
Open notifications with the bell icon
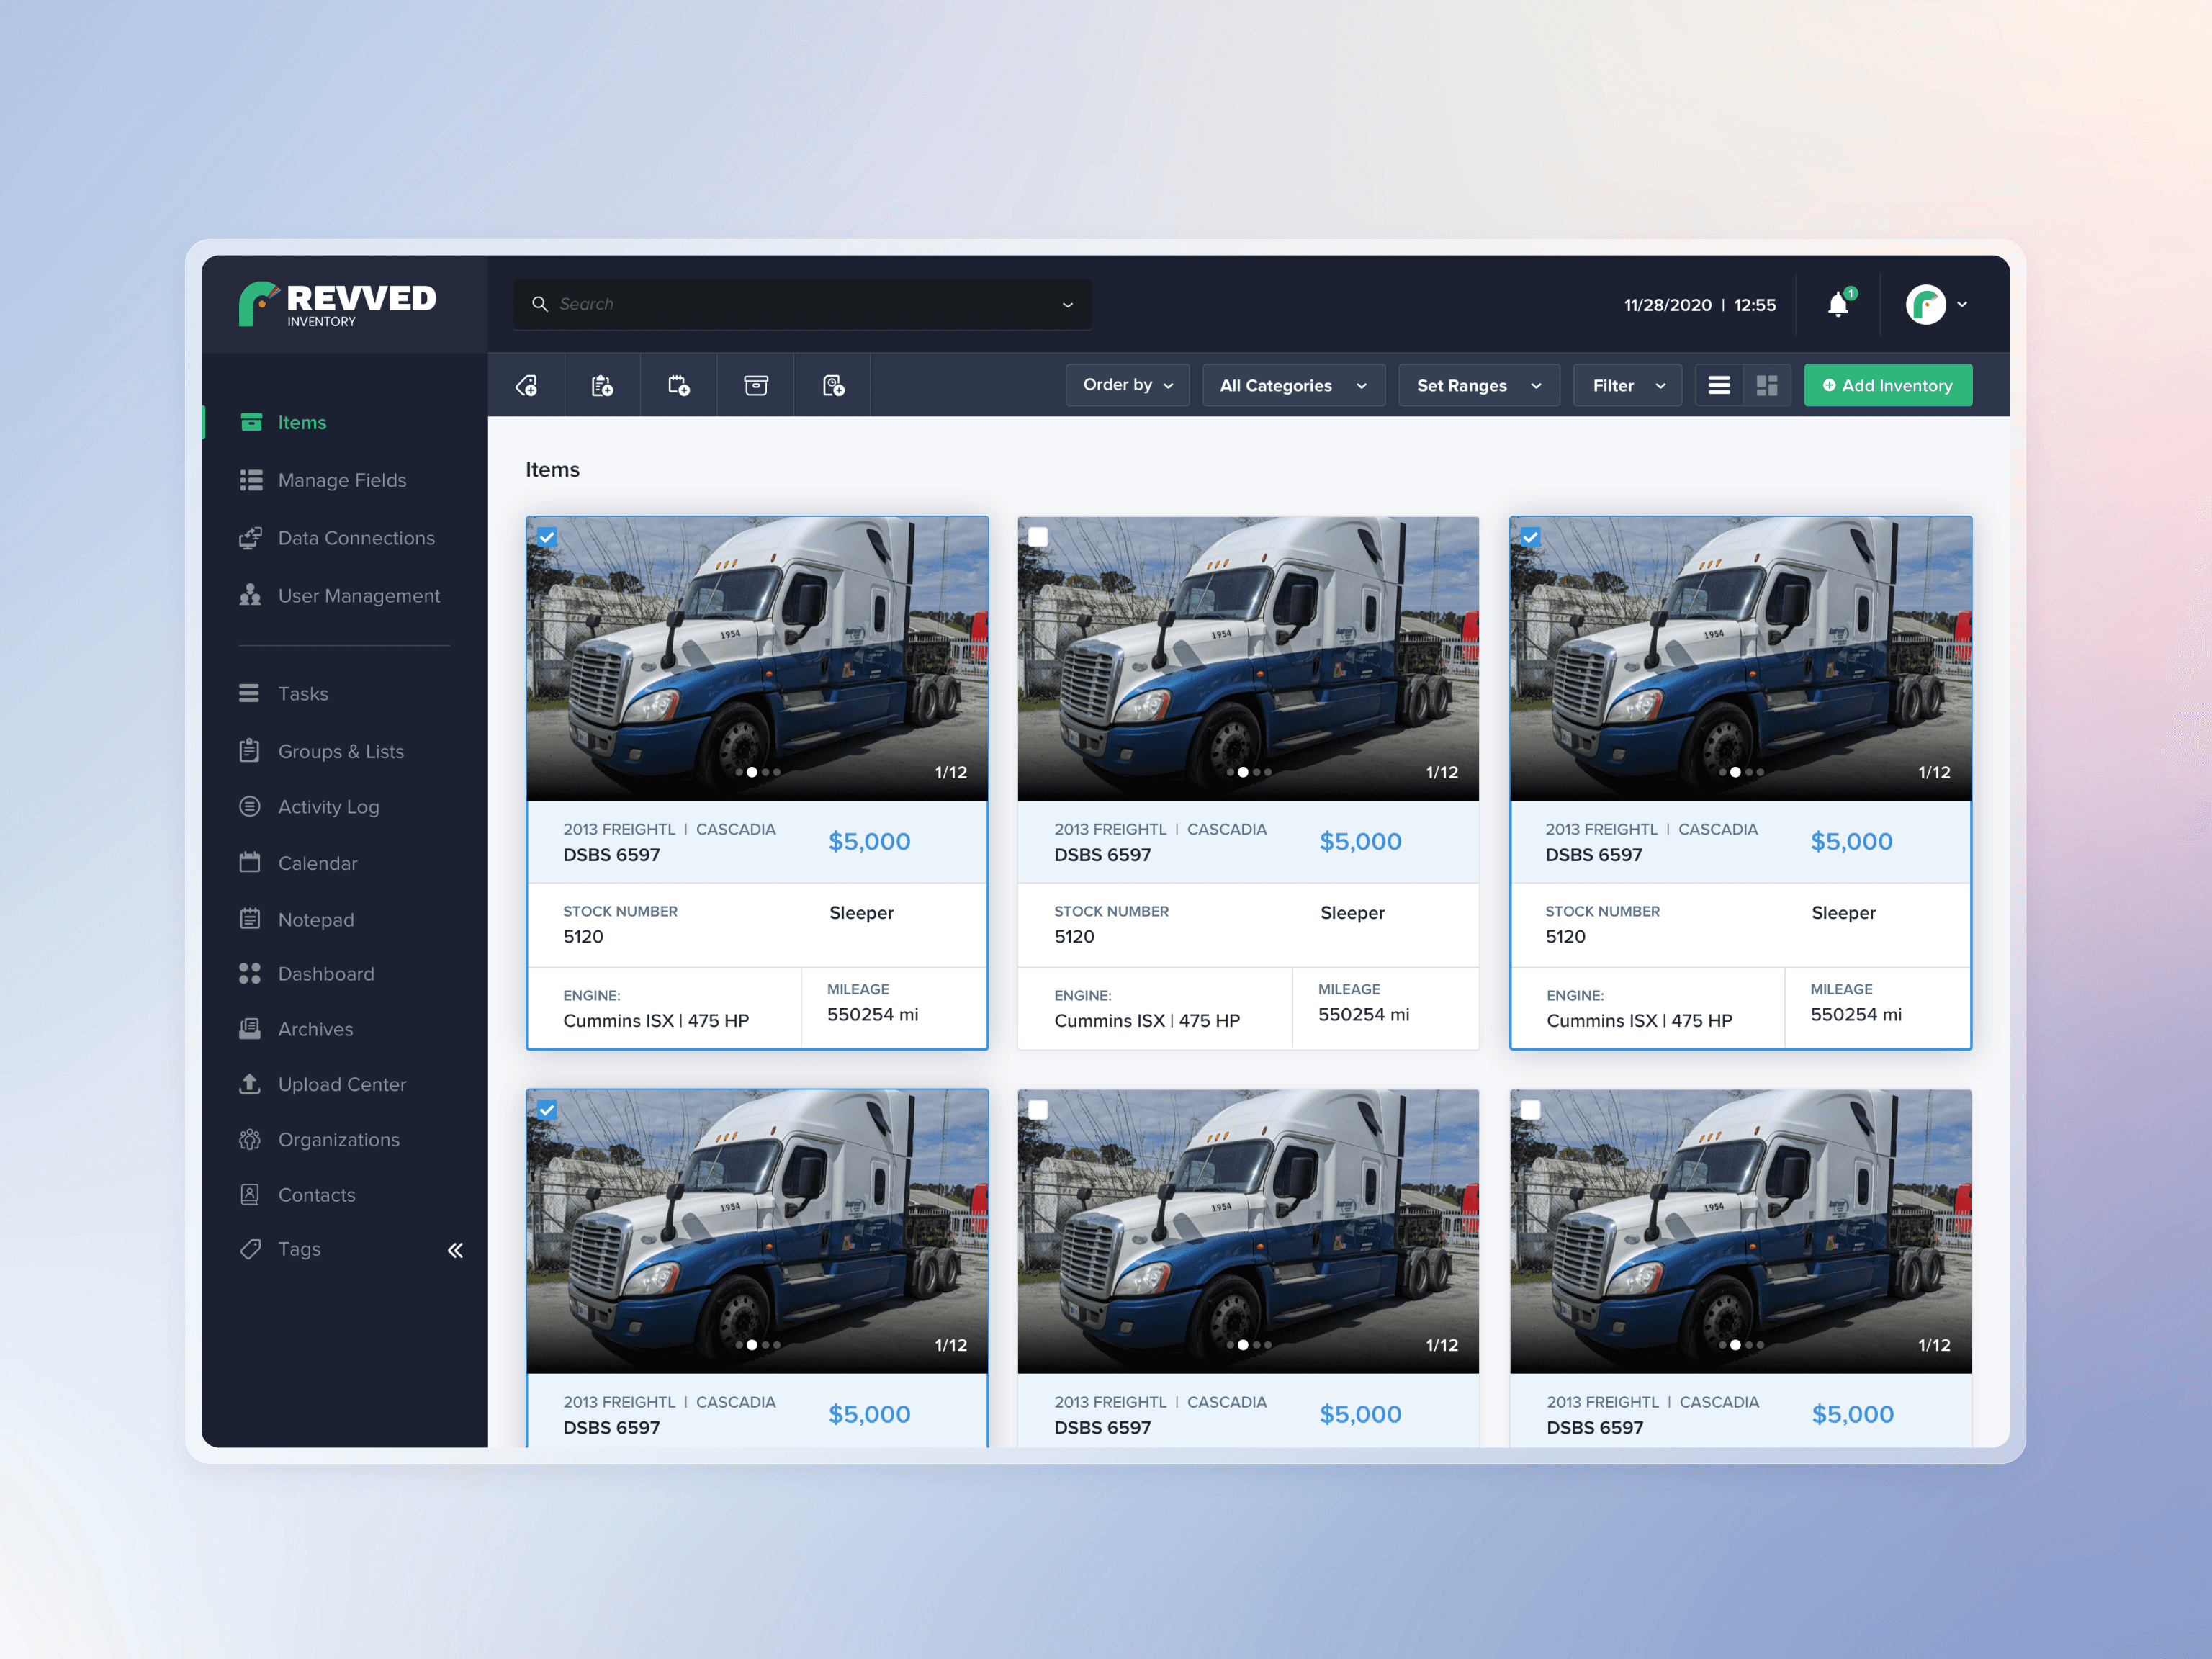1837,305
